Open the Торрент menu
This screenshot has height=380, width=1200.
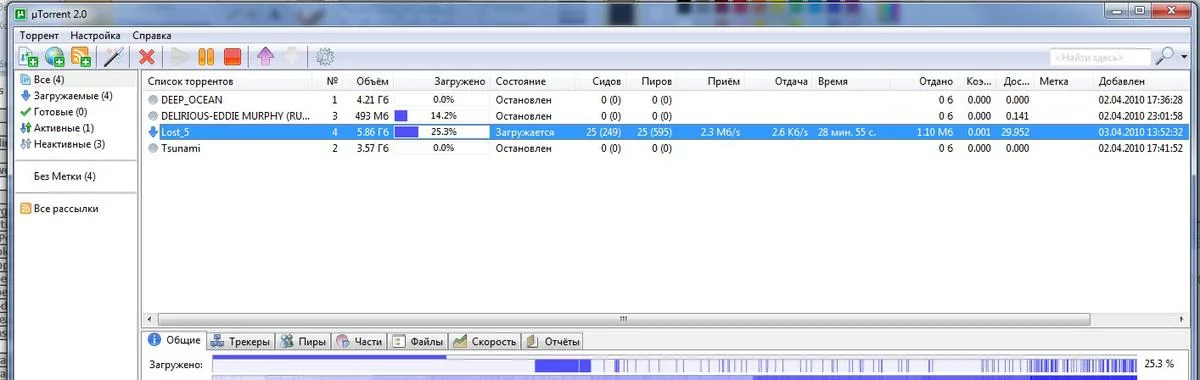39,35
